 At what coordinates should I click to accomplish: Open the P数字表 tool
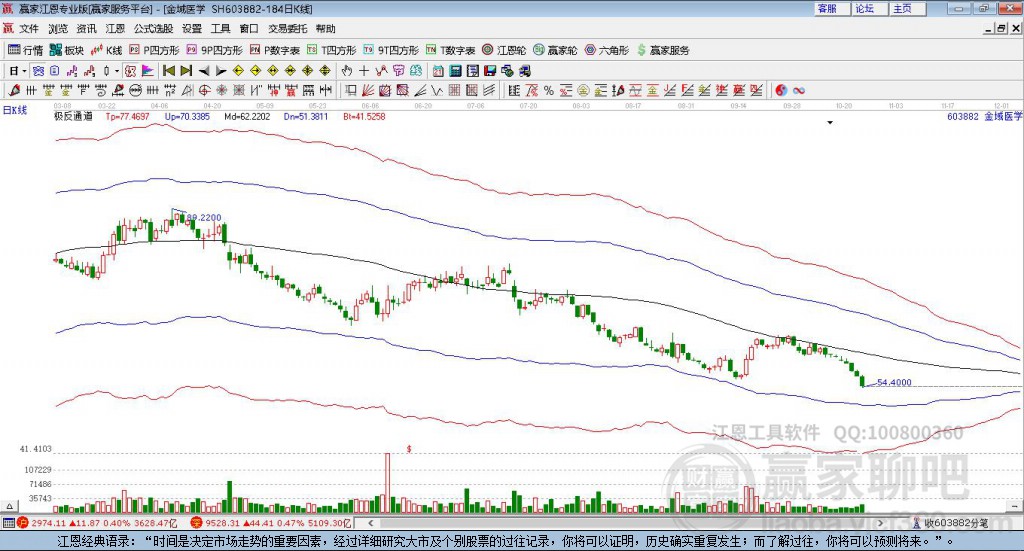click(274, 50)
